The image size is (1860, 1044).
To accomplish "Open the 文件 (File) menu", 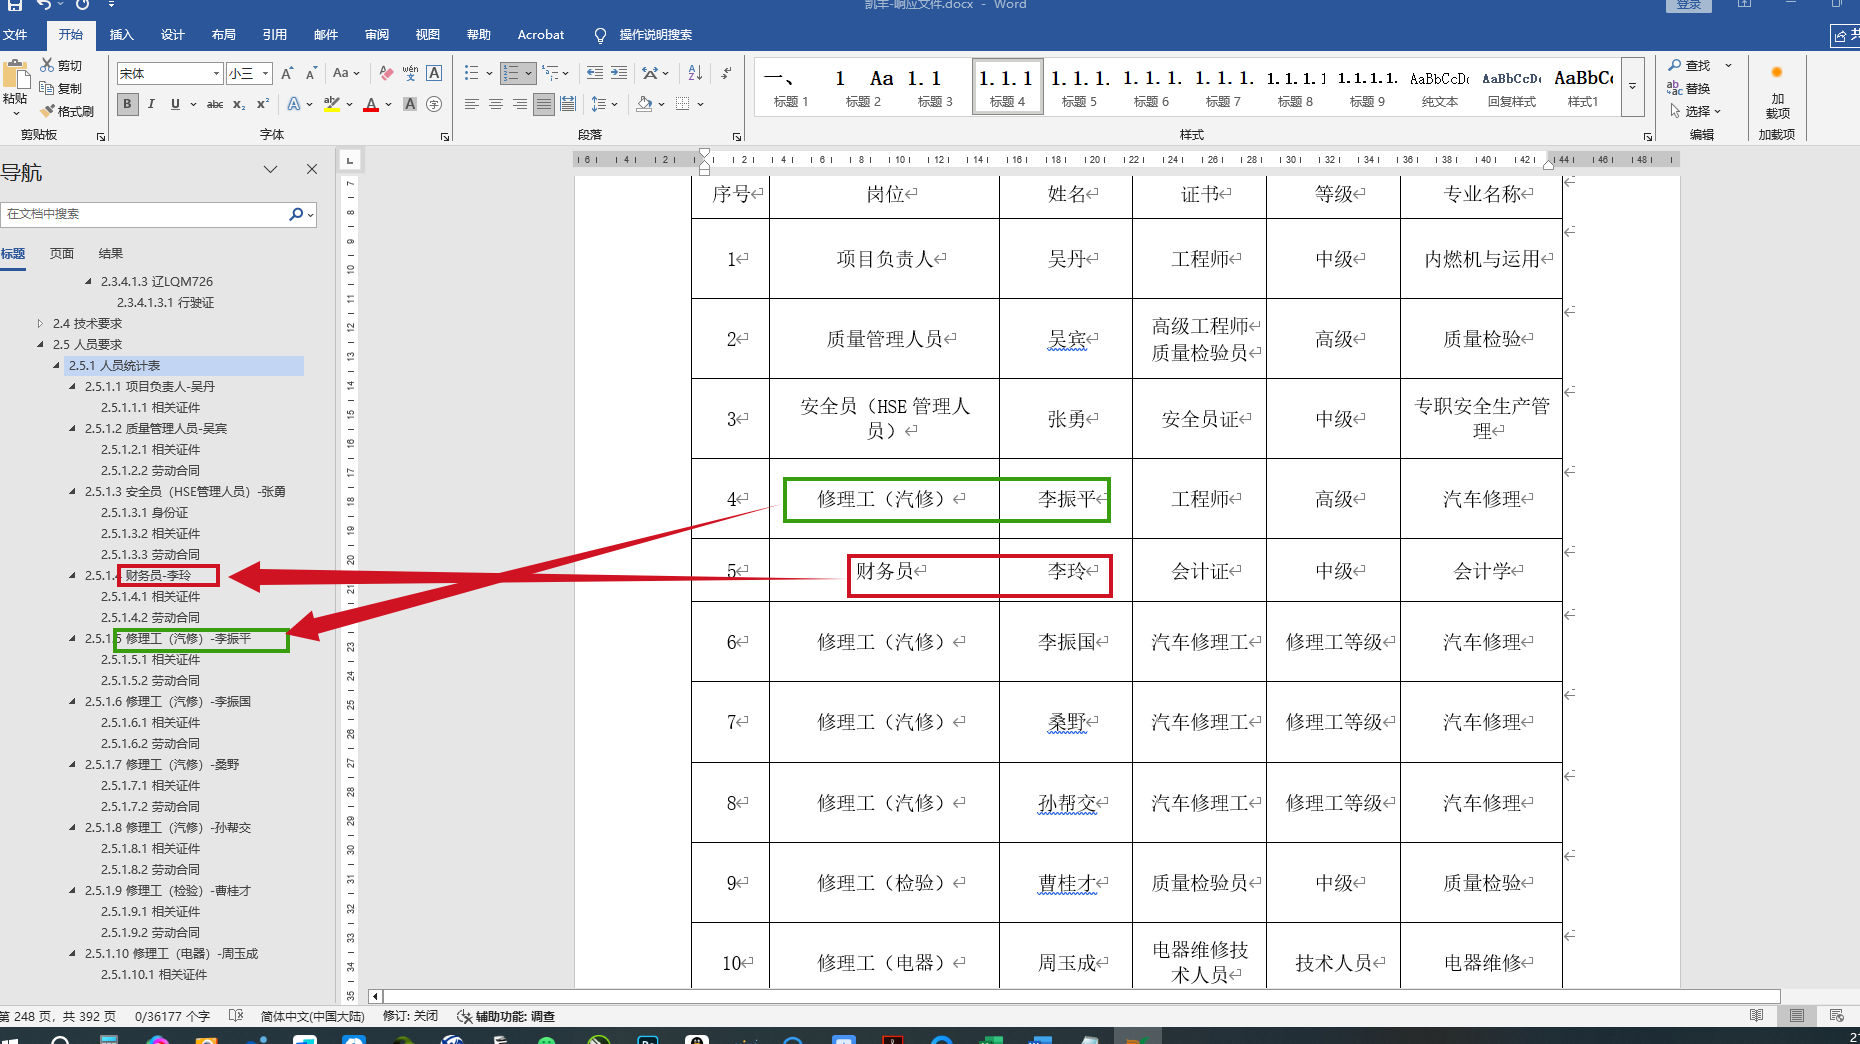I will click(15, 35).
